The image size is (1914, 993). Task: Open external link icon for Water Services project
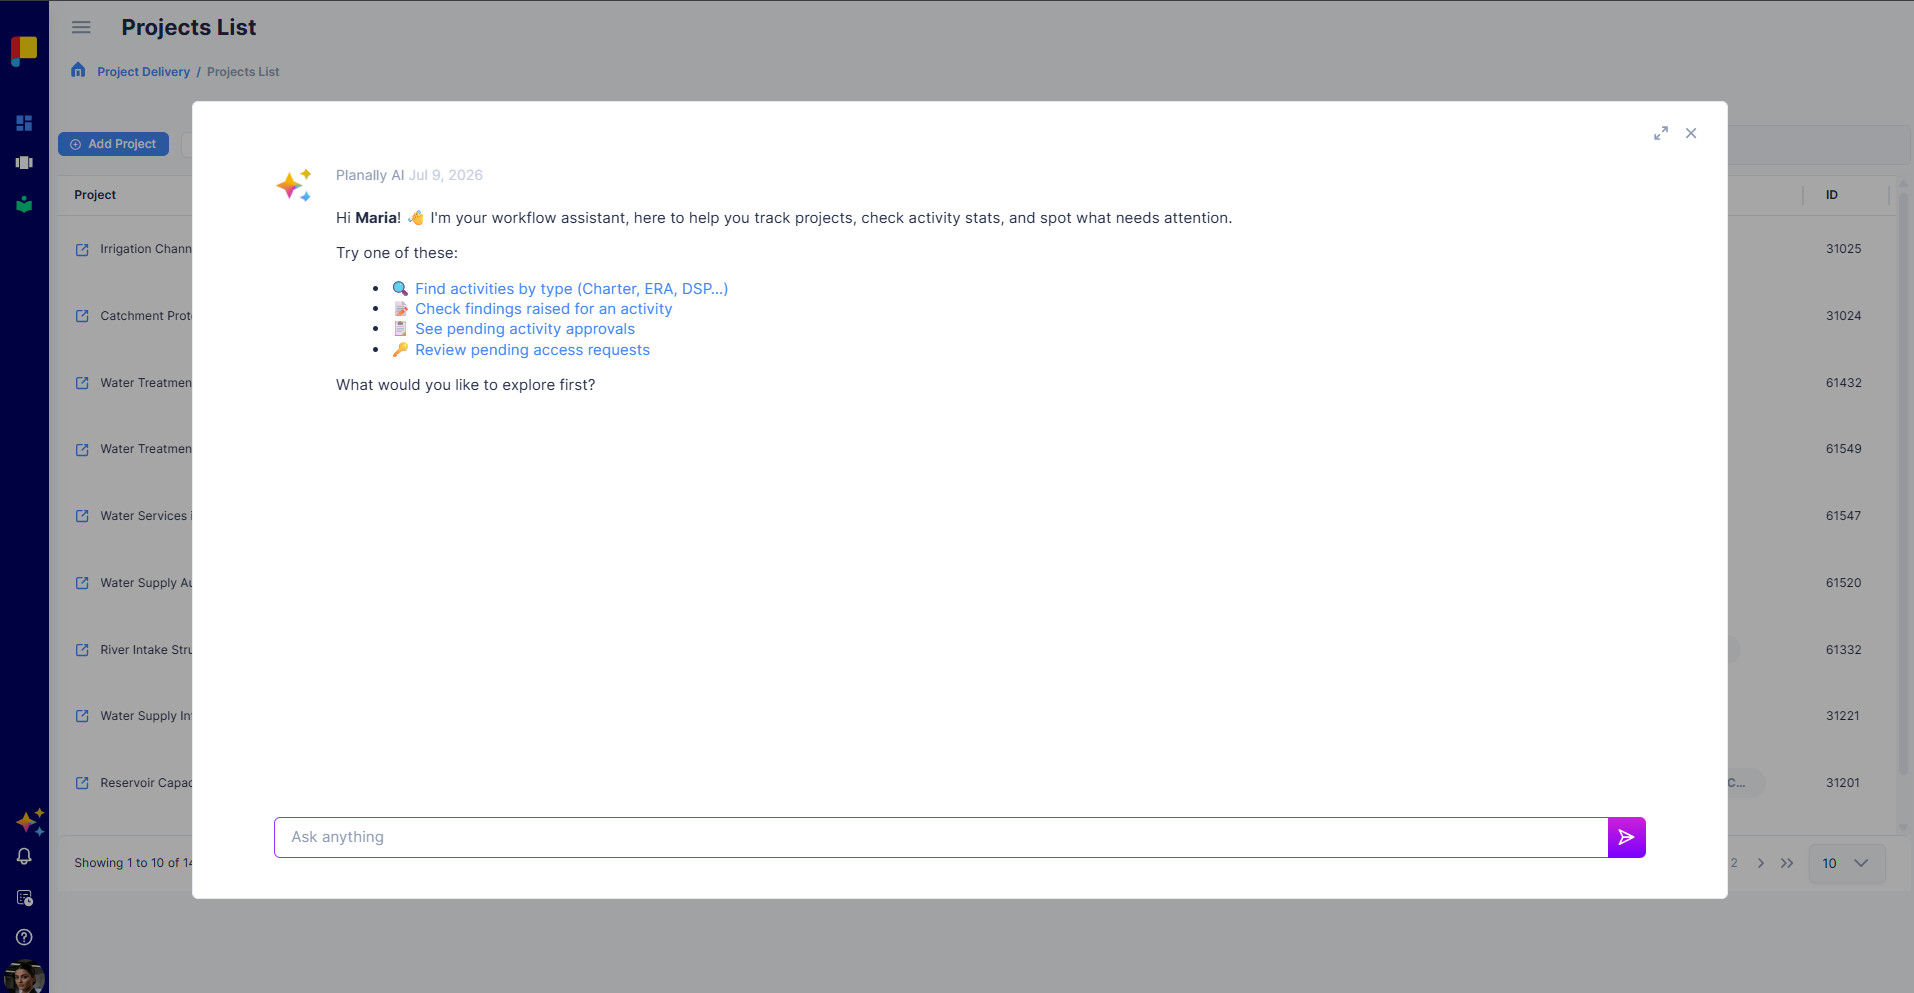(82, 516)
